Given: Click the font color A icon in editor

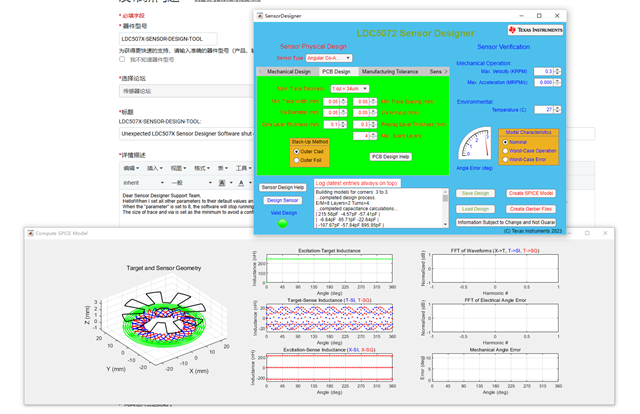Looking at the screenshot, I should [x=241, y=183].
